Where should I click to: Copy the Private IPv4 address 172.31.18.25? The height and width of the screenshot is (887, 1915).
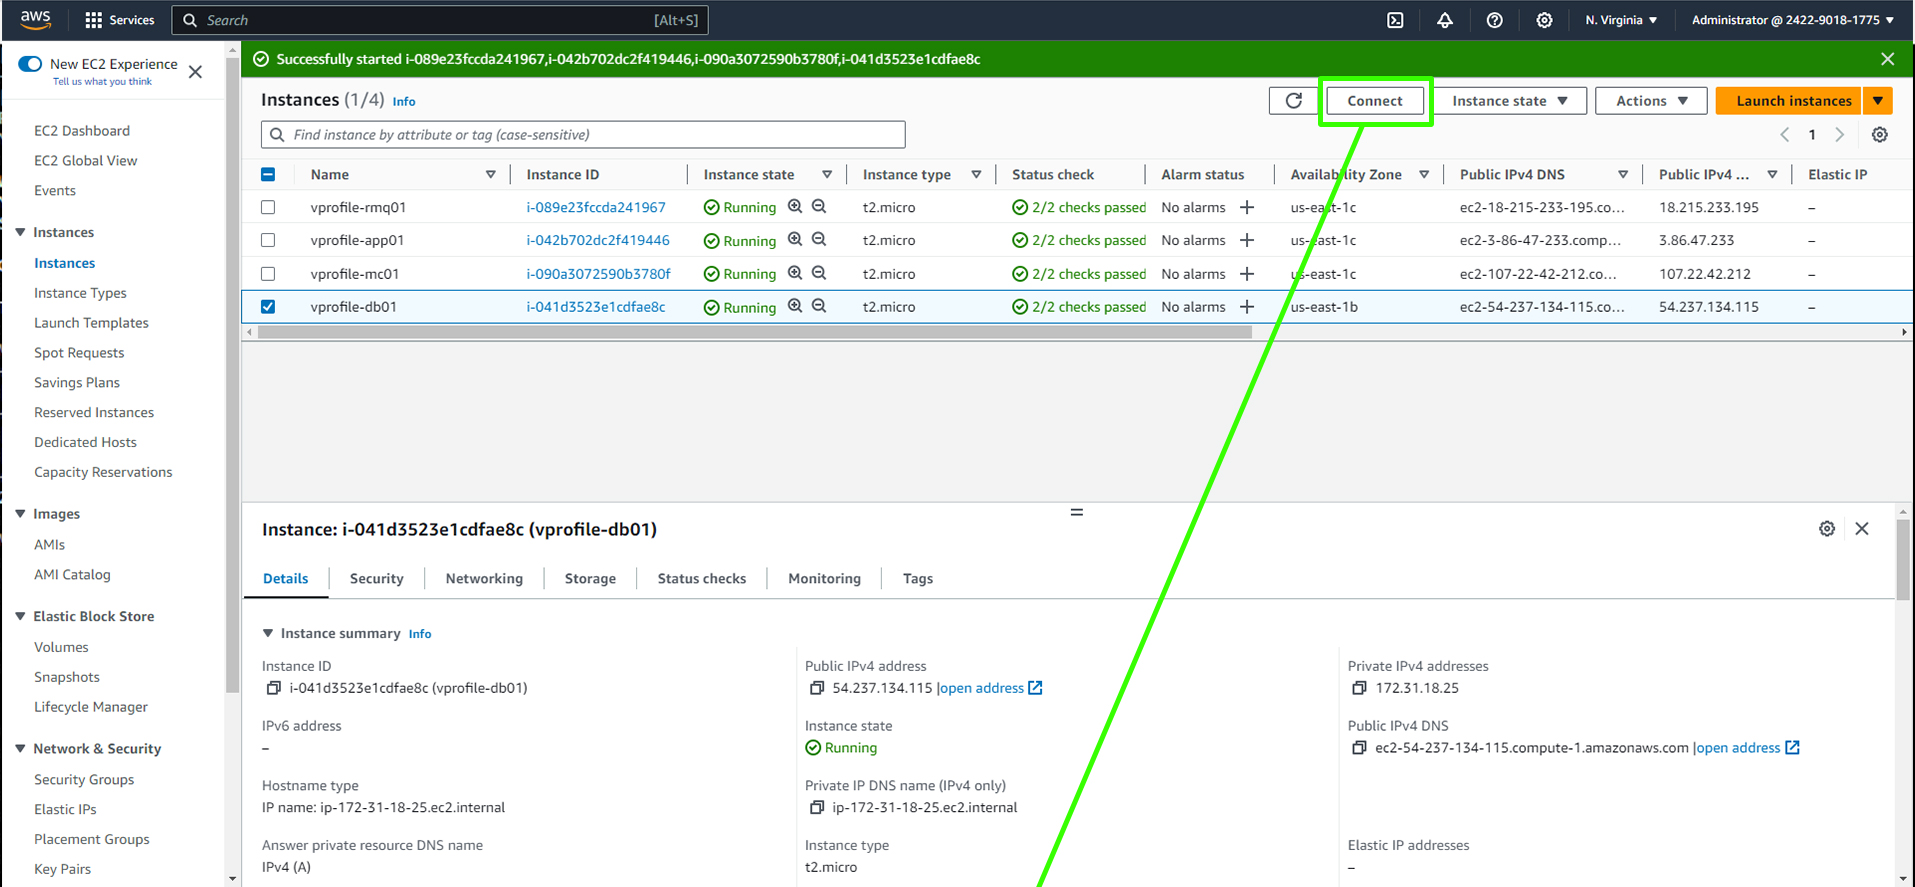click(1359, 688)
